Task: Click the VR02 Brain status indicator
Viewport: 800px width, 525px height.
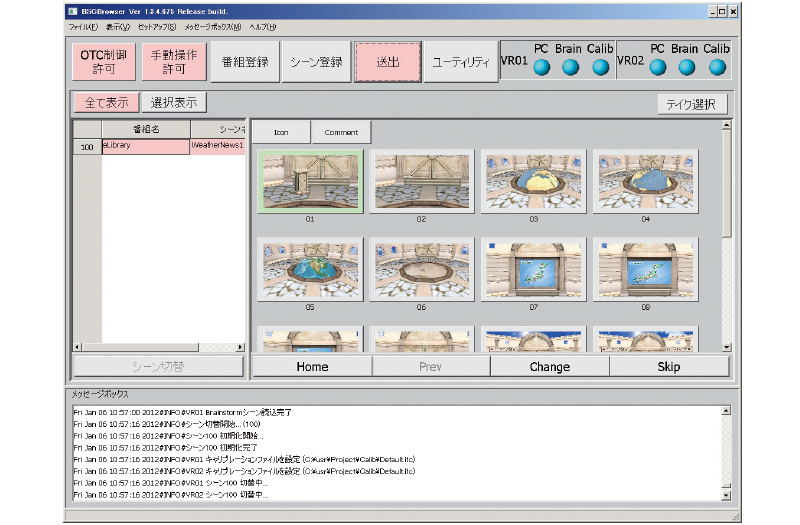Action: (x=687, y=68)
